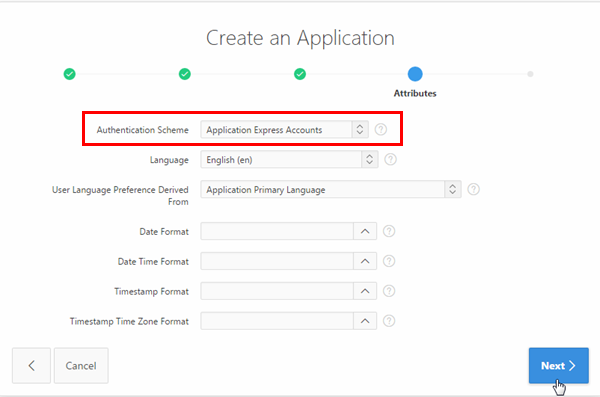600x397 pixels.
Task: Expand the Timestamp Format list arrow
Action: click(x=365, y=291)
